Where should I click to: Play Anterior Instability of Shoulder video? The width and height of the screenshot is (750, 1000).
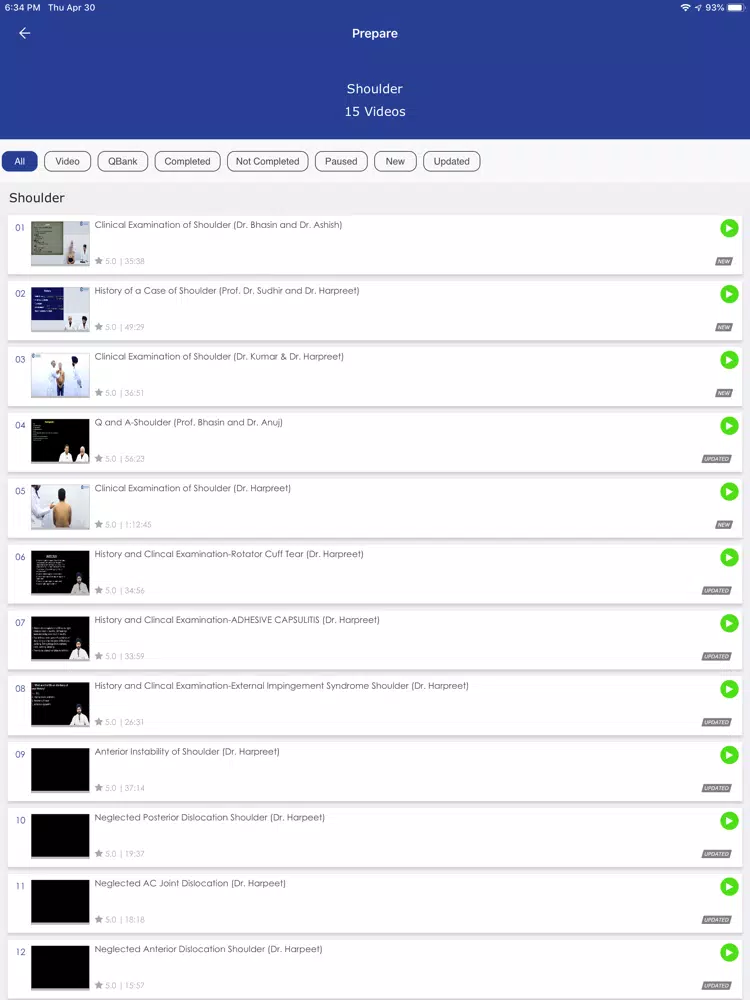[x=729, y=755]
